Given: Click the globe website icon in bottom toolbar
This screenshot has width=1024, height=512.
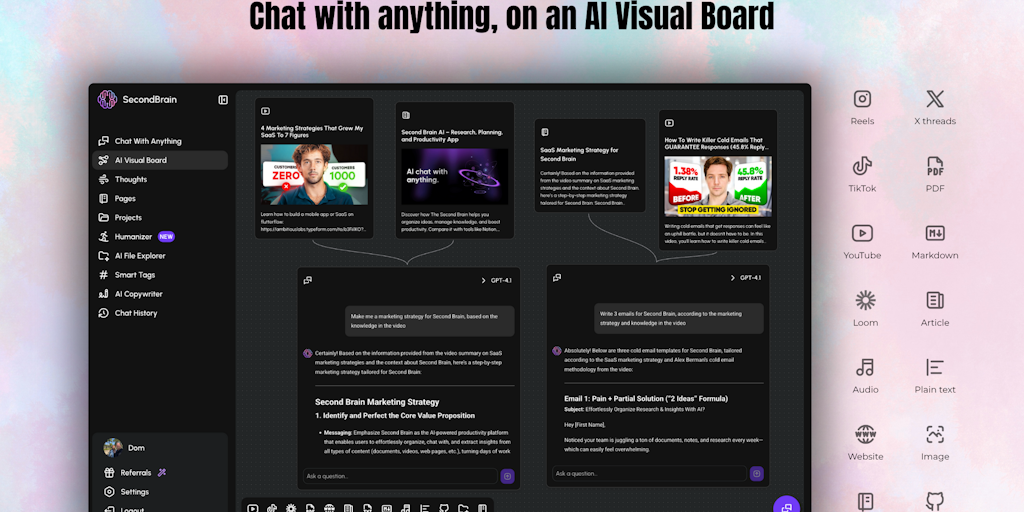Looking at the screenshot, I should tap(329, 508).
